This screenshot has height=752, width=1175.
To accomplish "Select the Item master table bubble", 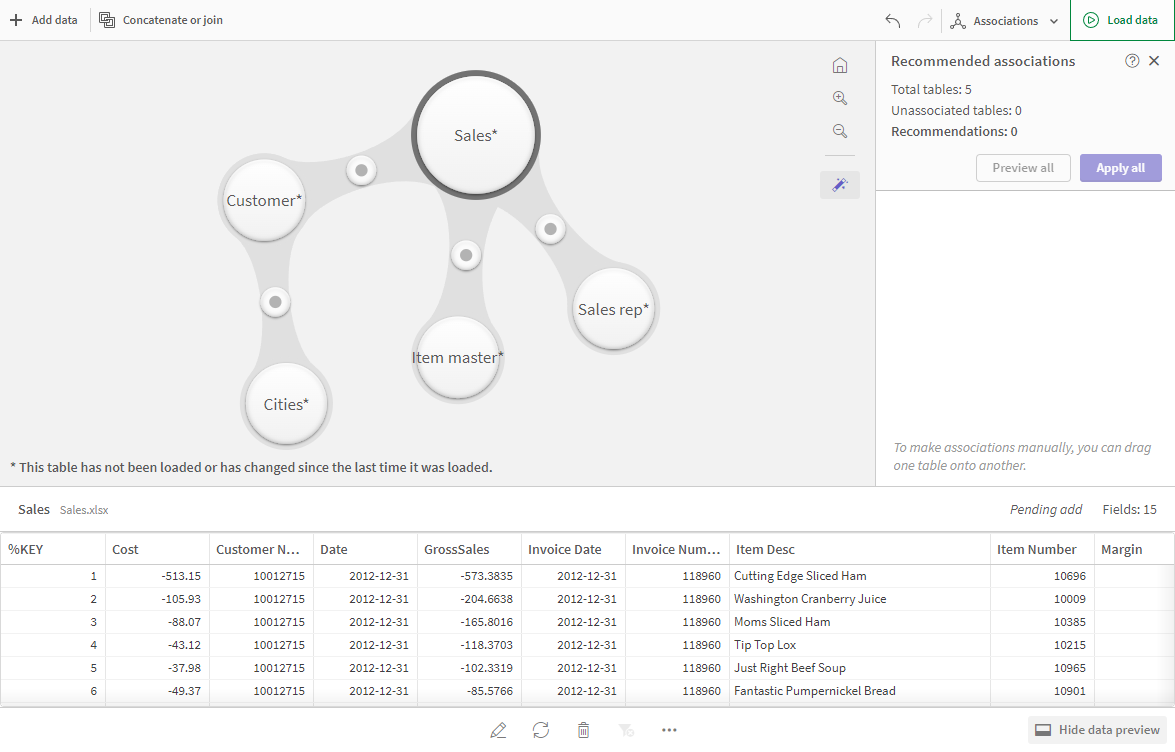I will [x=457, y=357].
